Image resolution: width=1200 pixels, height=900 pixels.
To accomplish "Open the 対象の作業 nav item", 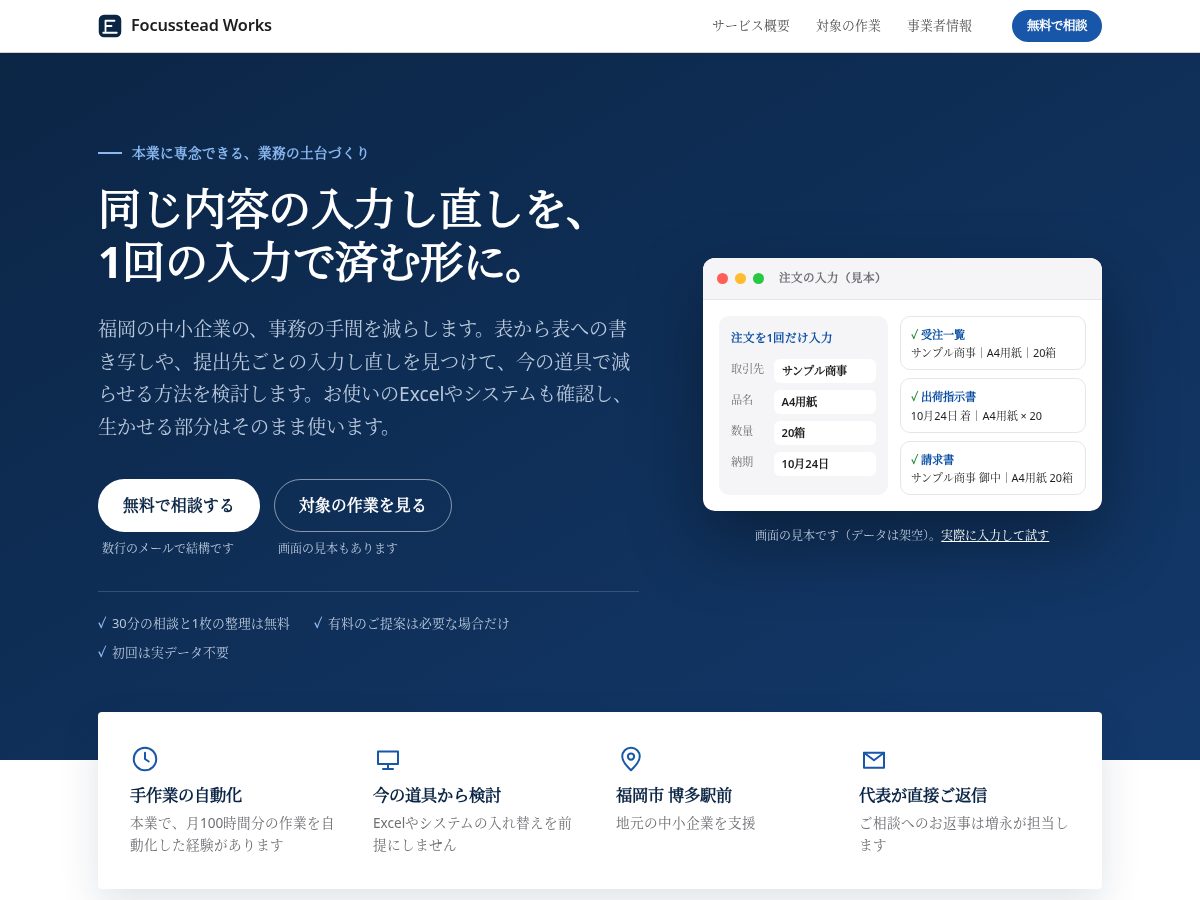I will (848, 26).
